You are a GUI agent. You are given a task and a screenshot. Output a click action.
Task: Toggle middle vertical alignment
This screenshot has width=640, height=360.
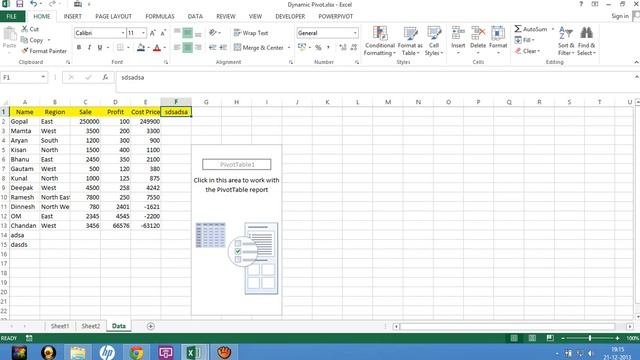pos(187,33)
